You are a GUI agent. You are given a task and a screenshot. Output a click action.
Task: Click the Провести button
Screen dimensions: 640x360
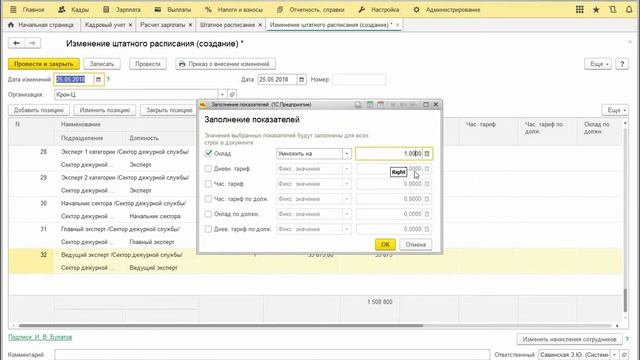[148, 64]
